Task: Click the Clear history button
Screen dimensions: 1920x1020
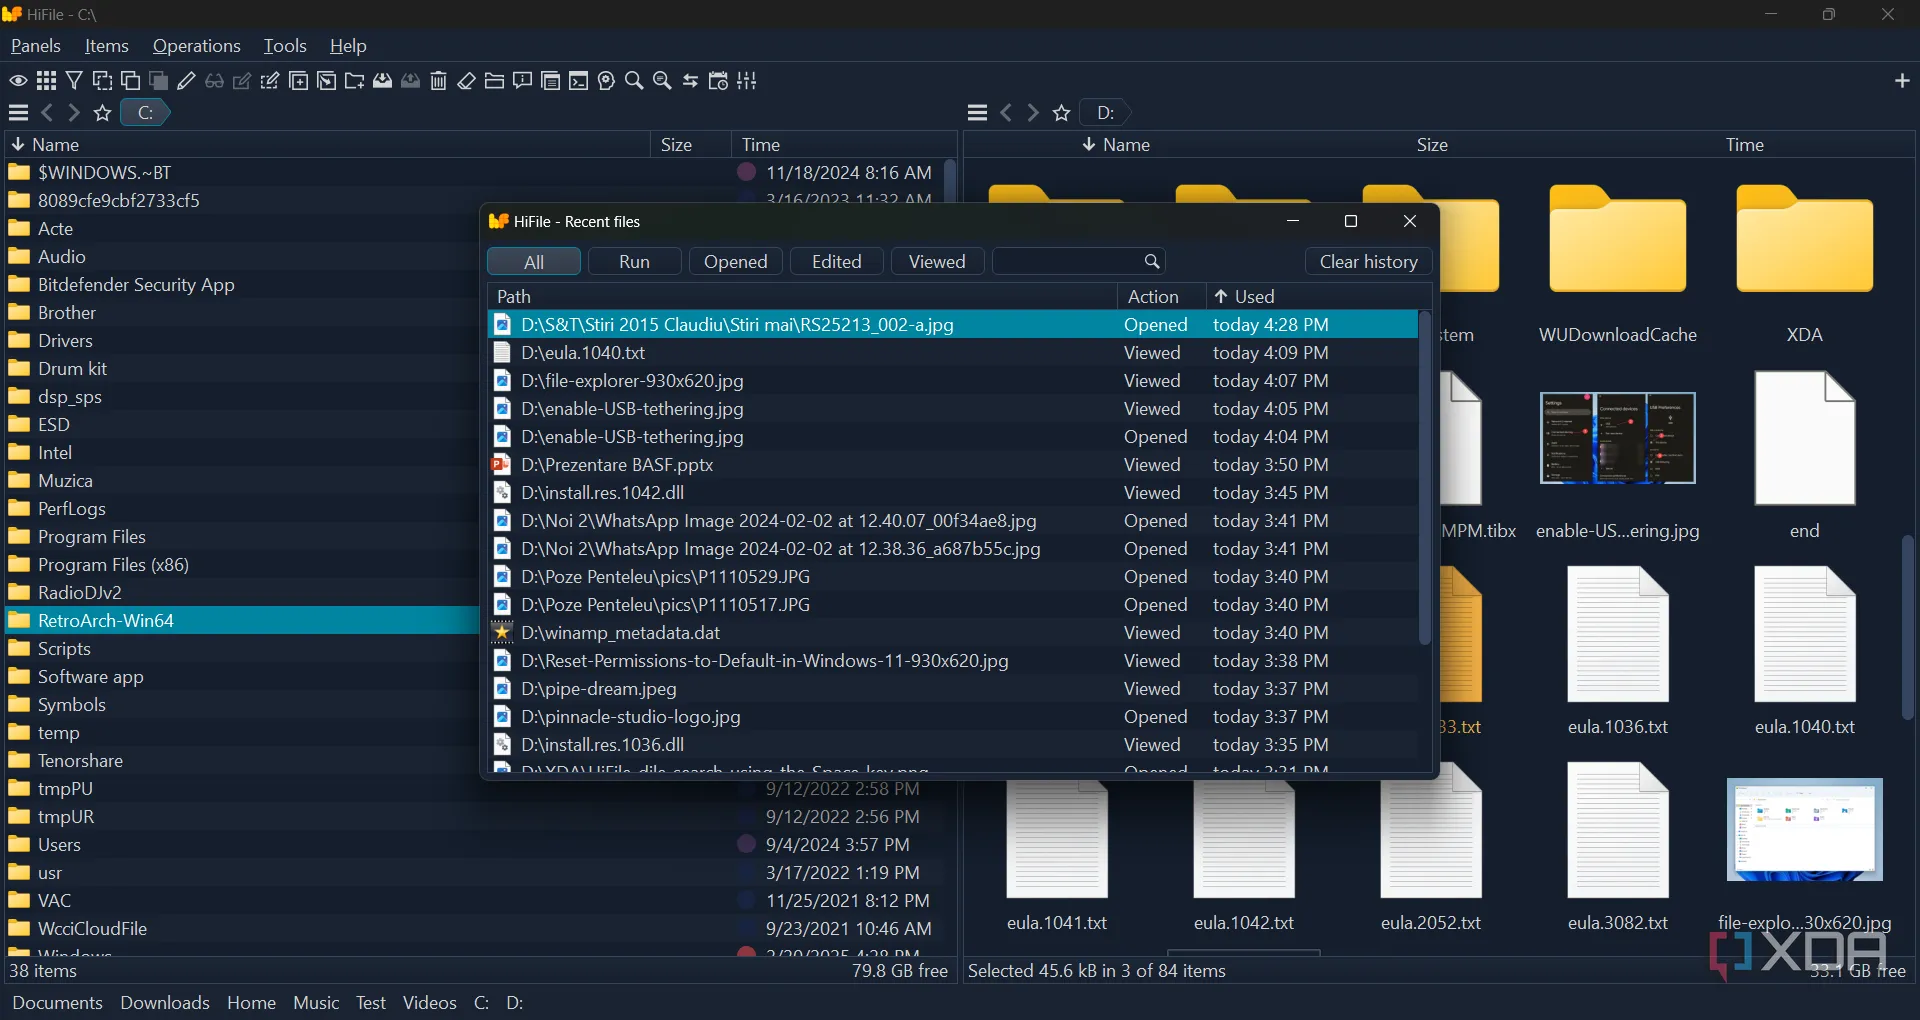Action: (1369, 262)
